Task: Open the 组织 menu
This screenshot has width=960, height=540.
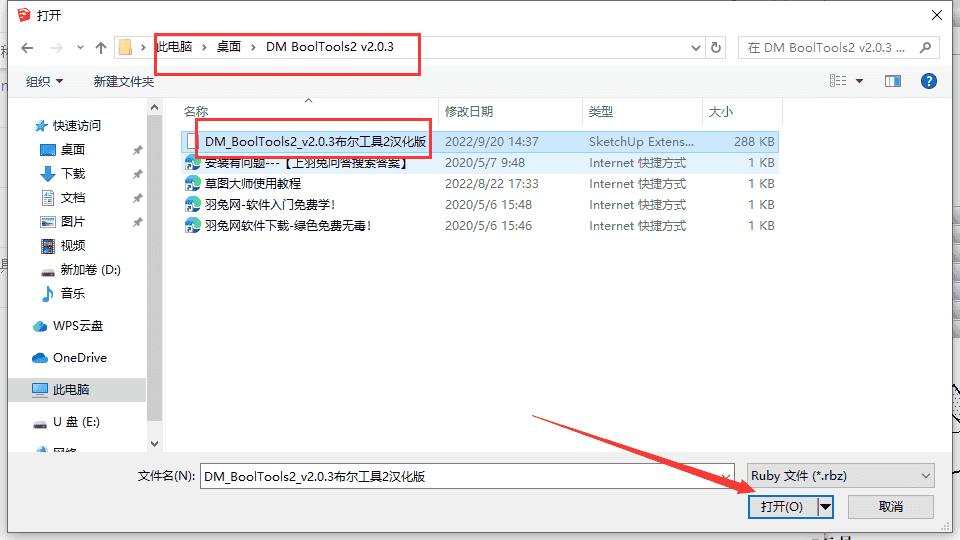Action: coord(44,81)
